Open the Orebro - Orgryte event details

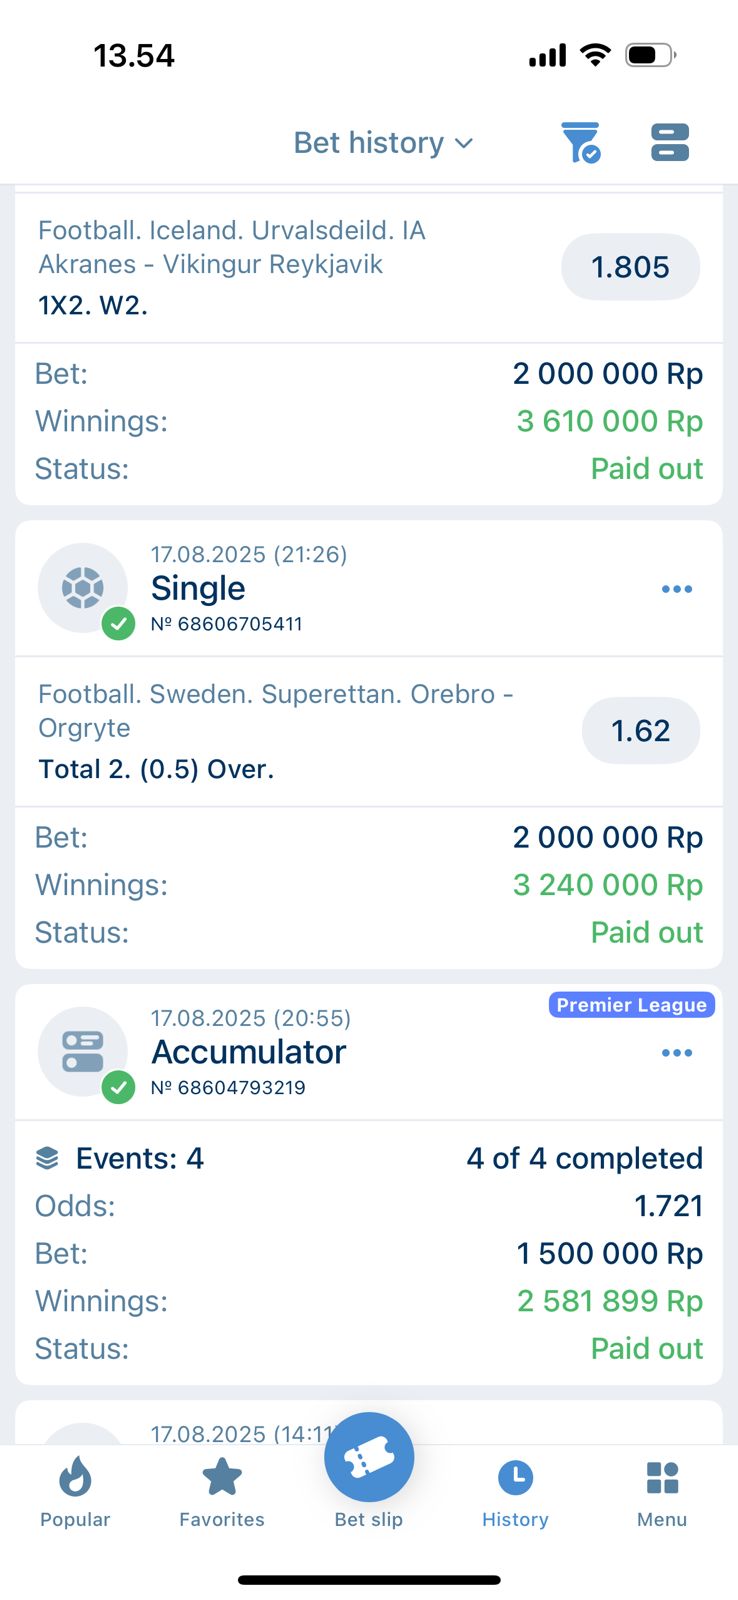pyautogui.click(x=275, y=711)
